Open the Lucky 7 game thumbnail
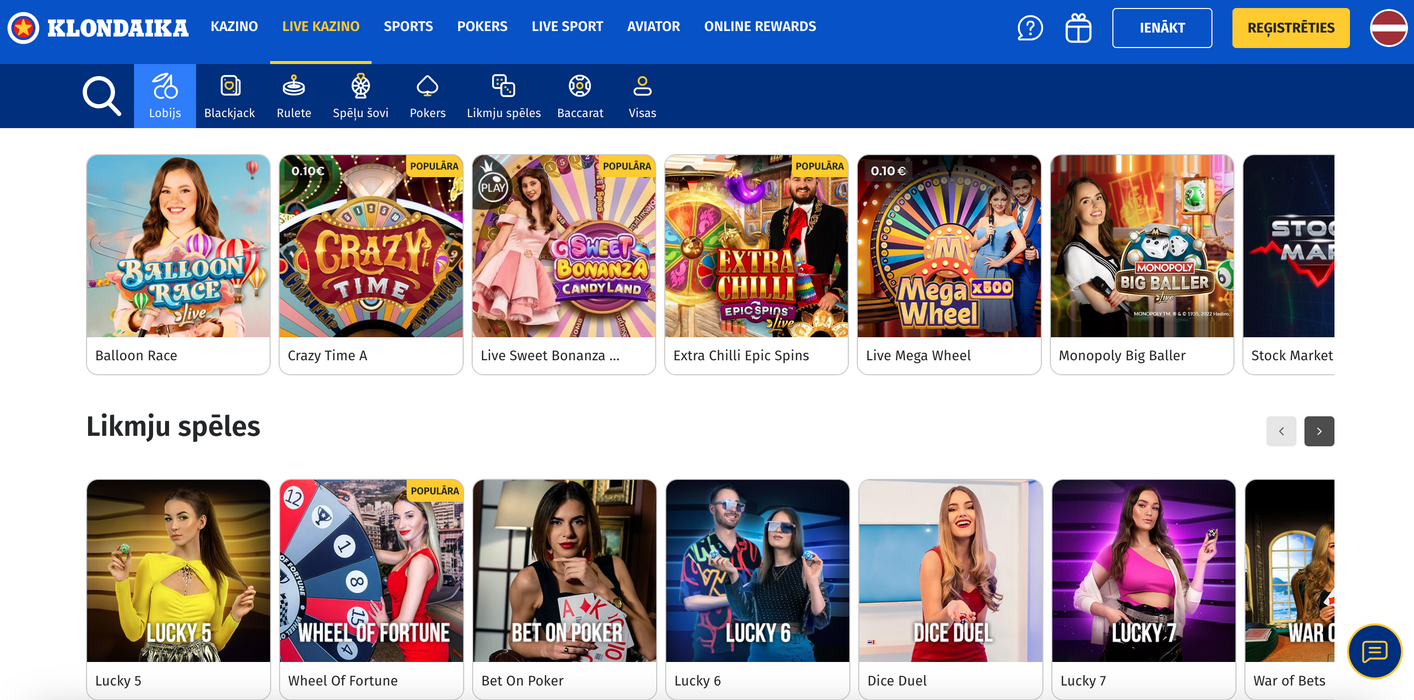The width and height of the screenshot is (1414, 700). pyautogui.click(x=1143, y=571)
